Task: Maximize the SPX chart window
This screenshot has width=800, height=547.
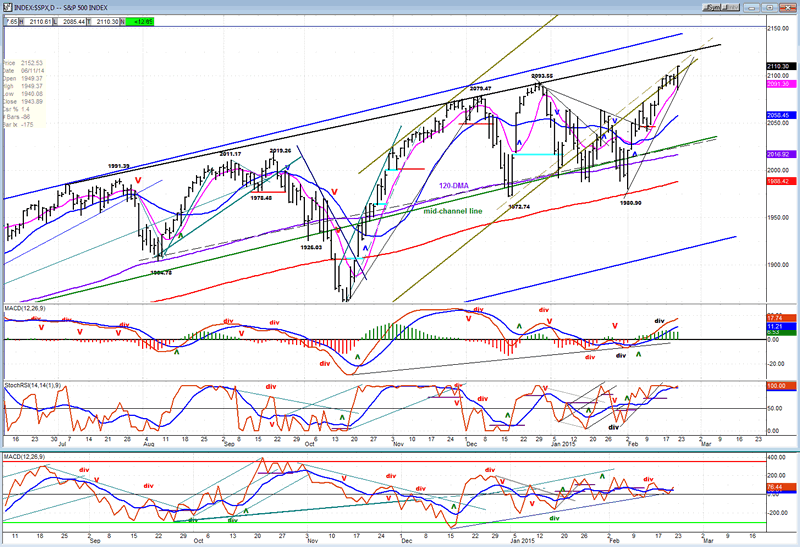Action: tap(769, 7)
